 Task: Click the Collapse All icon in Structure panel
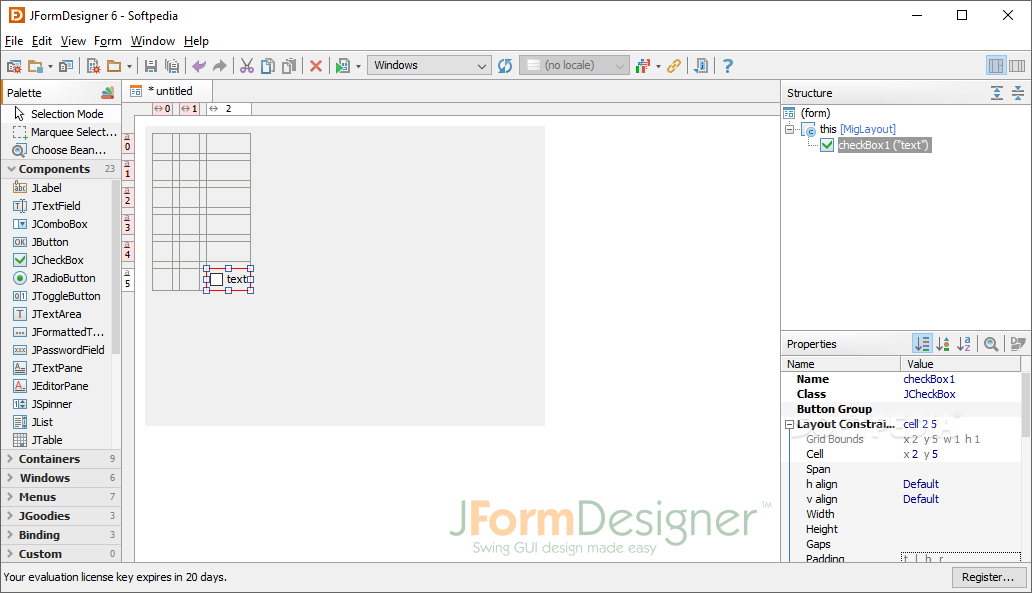(1018, 93)
